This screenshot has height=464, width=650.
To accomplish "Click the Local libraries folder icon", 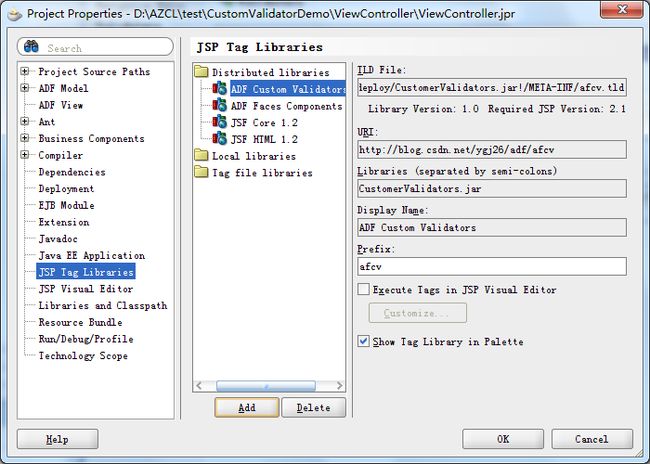I will [x=201, y=155].
